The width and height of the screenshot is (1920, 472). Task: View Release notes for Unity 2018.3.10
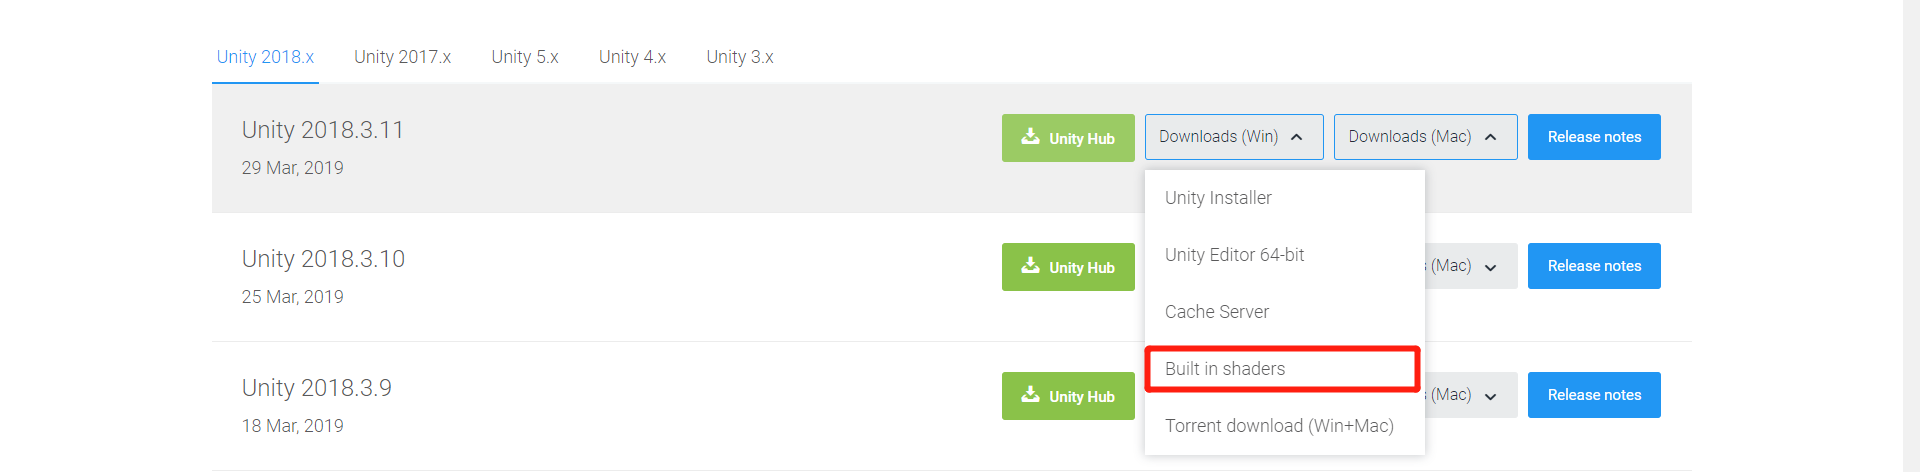(x=1594, y=266)
